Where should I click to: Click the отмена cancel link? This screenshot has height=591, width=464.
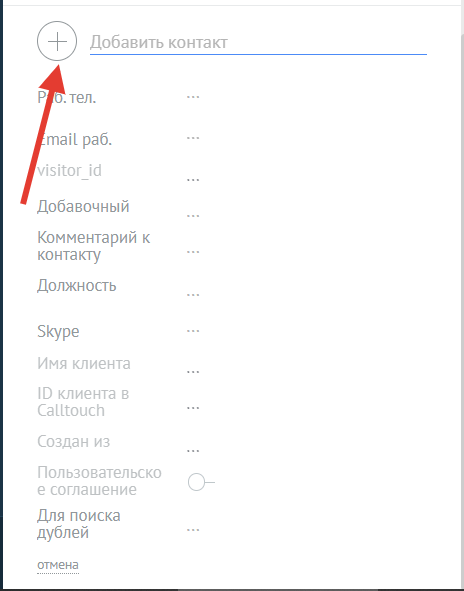pos(58,565)
